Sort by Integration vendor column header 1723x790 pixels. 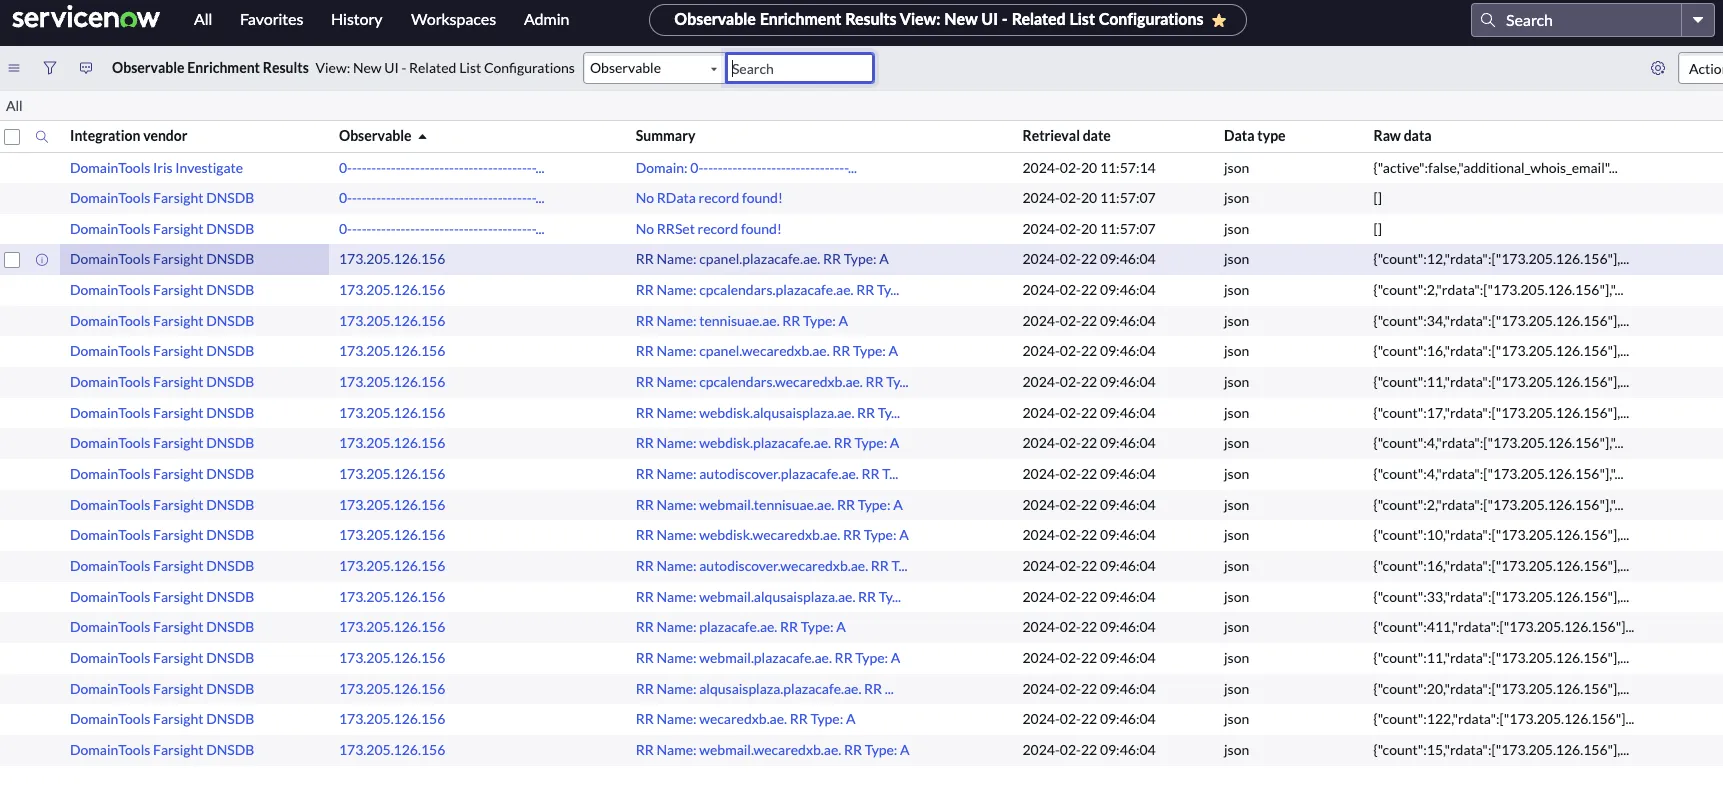pyautogui.click(x=128, y=136)
